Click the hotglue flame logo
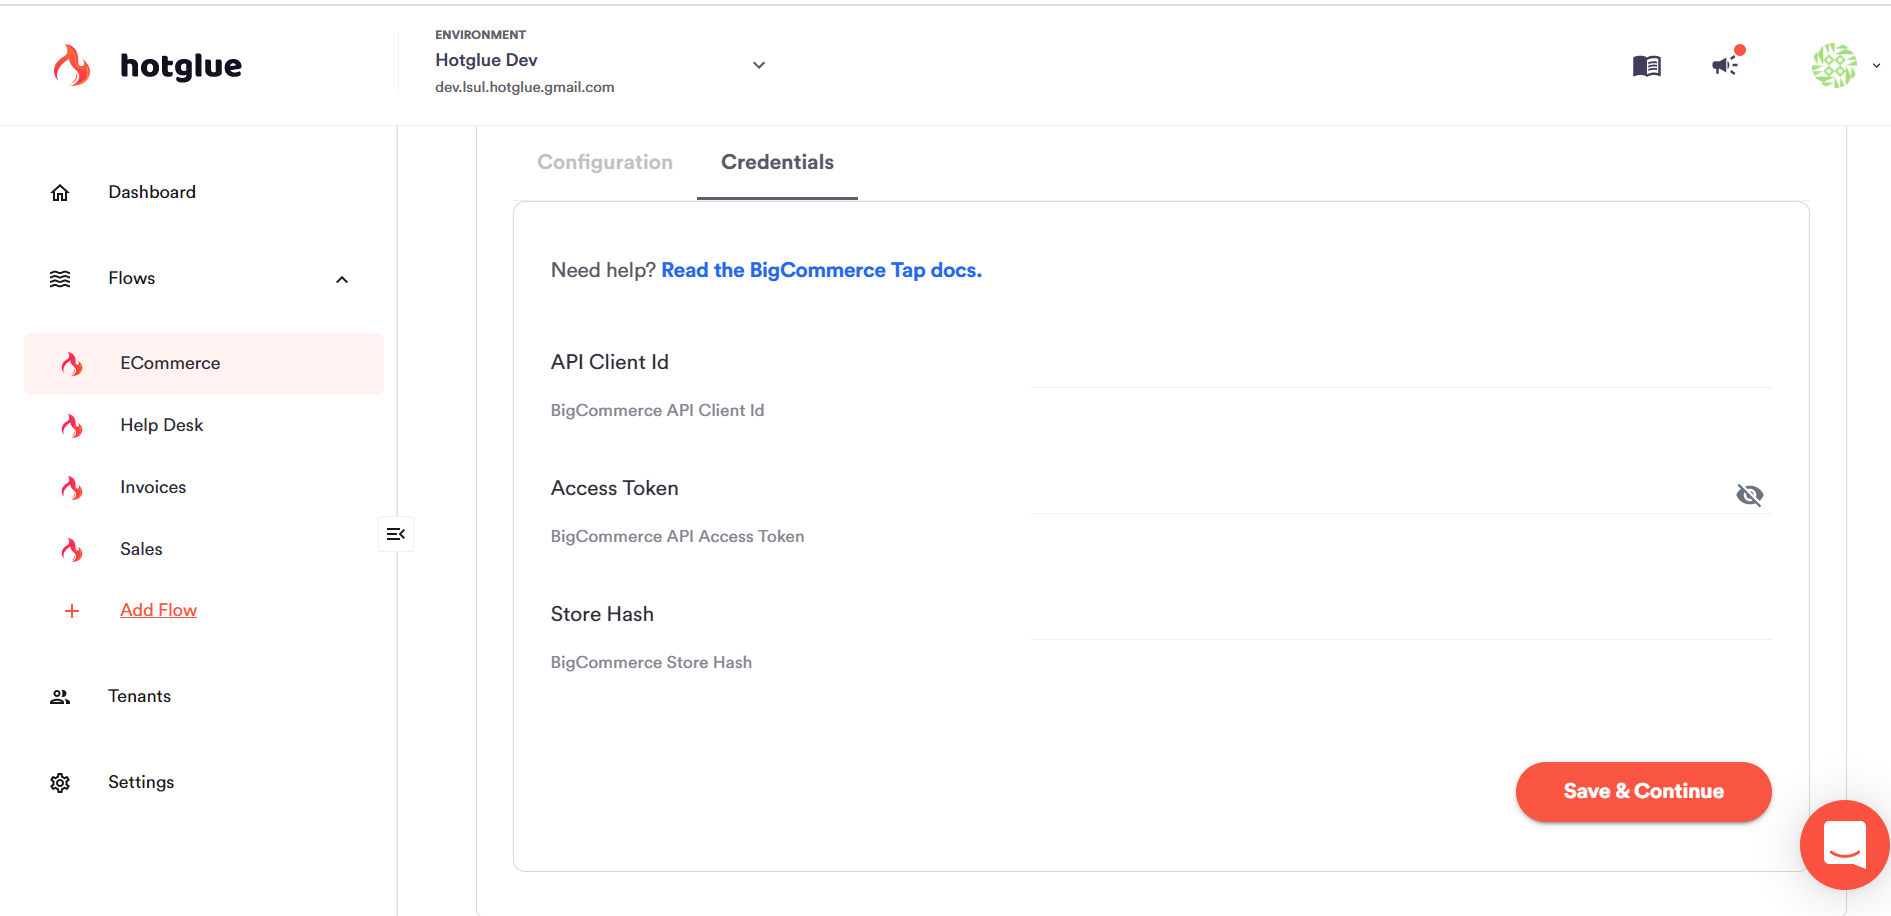The height and width of the screenshot is (916, 1891). tap(72, 65)
